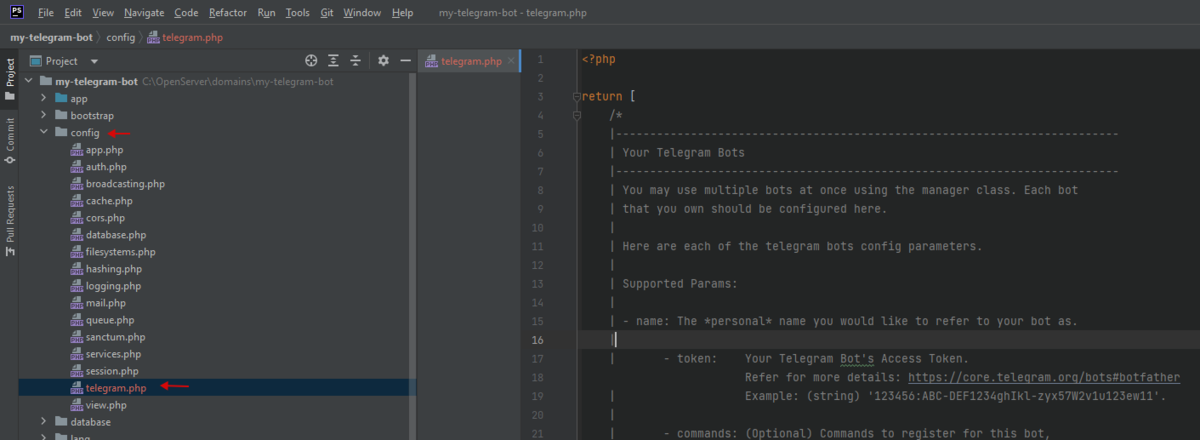
Task: Click Expand All icon in Project panel
Action: click(x=333, y=61)
